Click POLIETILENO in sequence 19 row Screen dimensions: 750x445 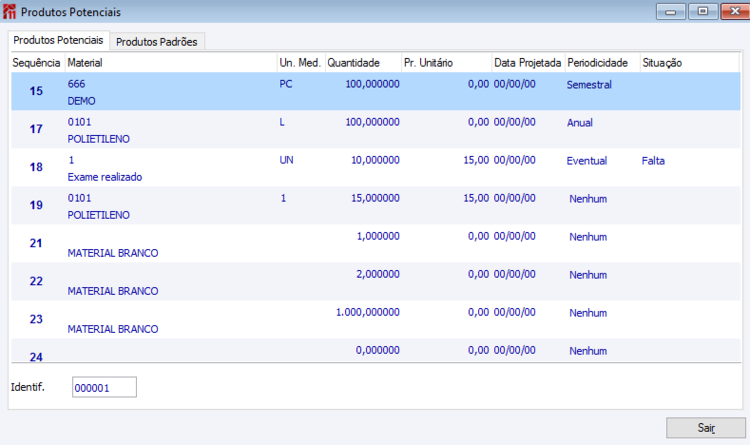coord(99,215)
